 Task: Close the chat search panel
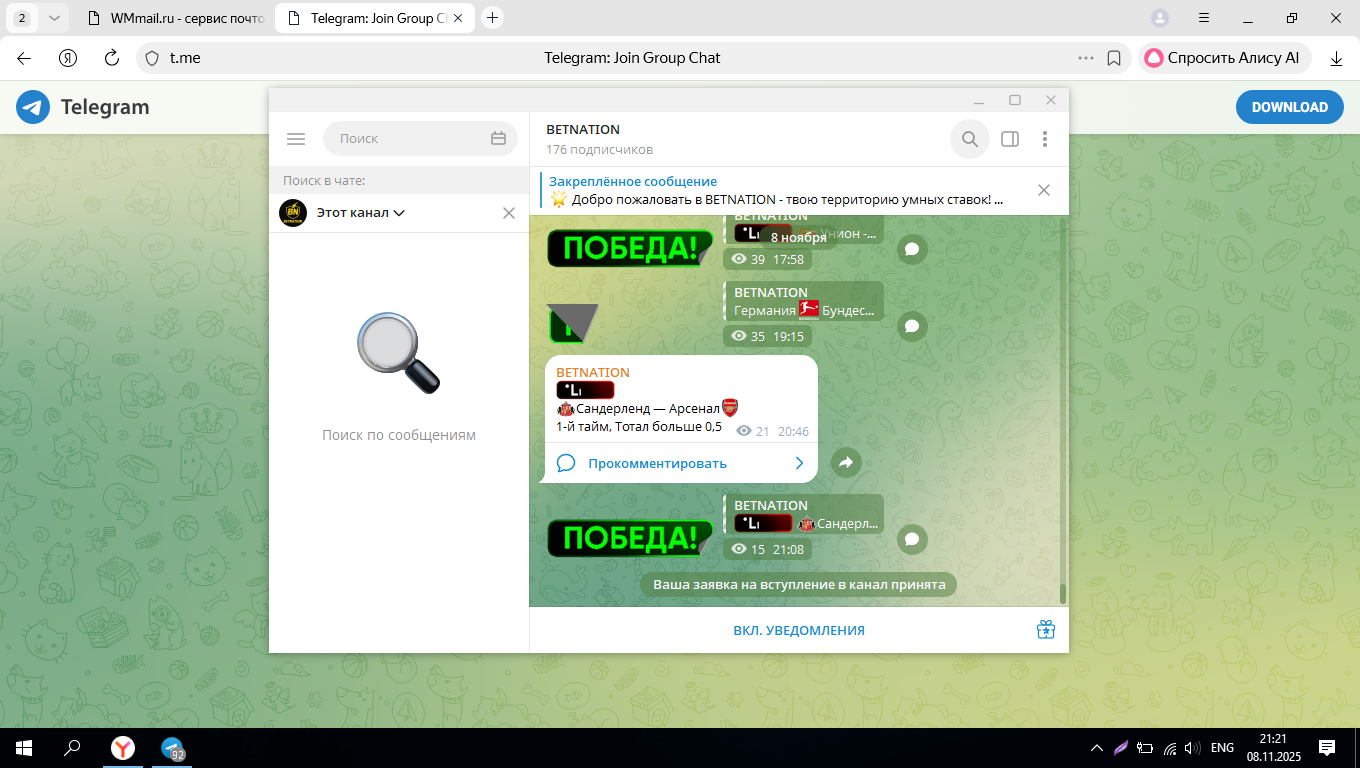[508, 213]
